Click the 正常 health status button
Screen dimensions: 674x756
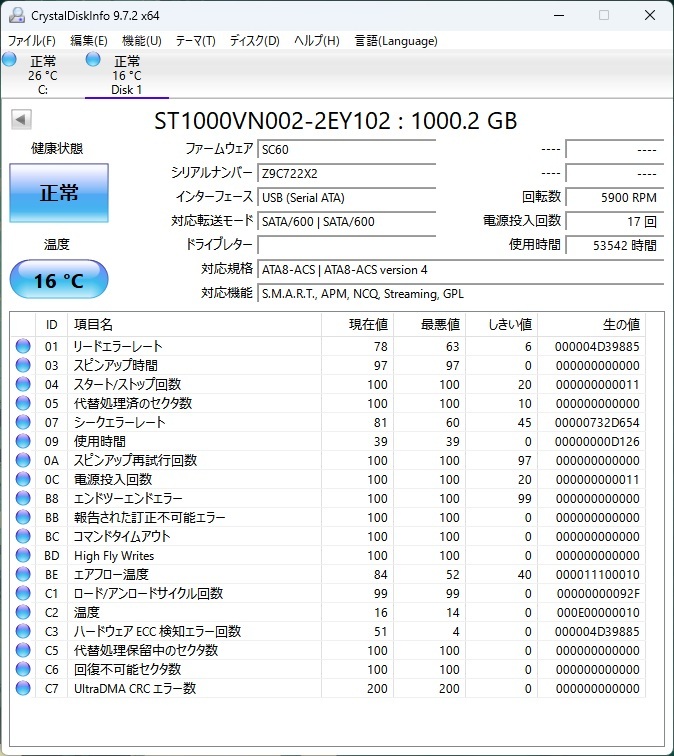click(59, 193)
